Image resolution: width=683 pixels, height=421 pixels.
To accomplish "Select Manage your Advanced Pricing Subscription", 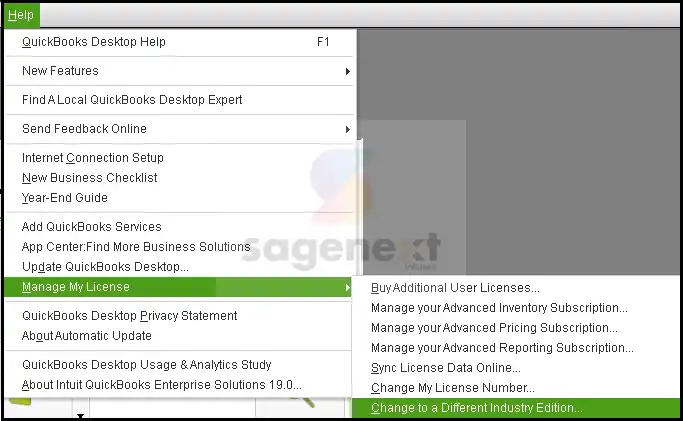I will pyautogui.click(x=516, y=328).
